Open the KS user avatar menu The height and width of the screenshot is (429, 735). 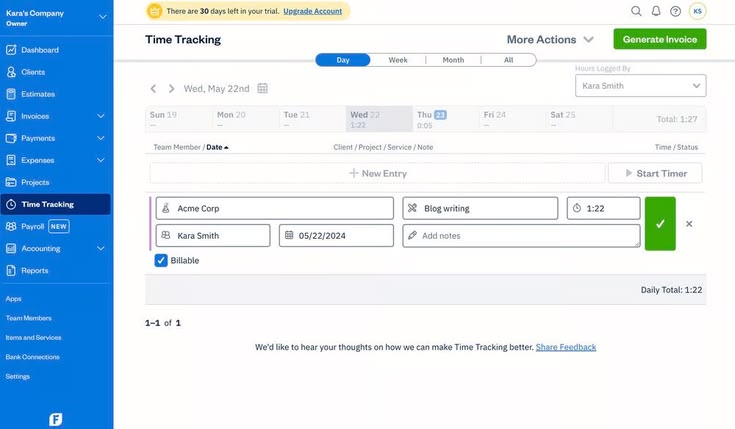[698, 11]
